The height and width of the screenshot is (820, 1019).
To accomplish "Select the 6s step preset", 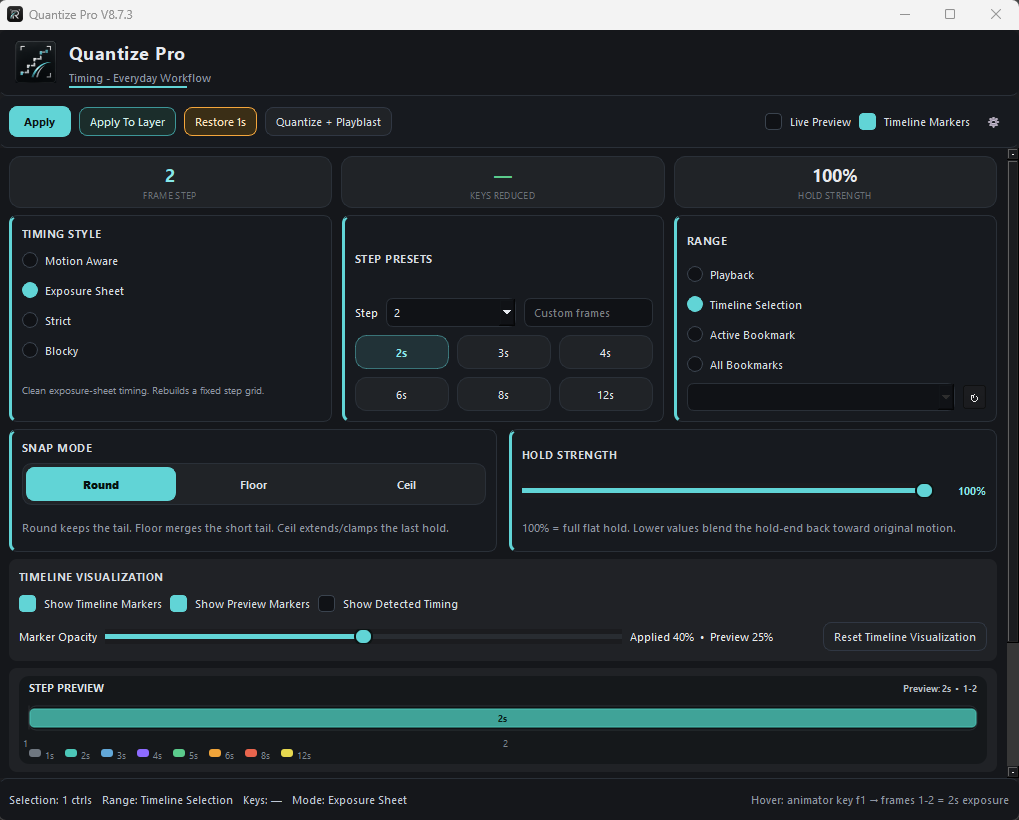I will click(x=402, y=394).
